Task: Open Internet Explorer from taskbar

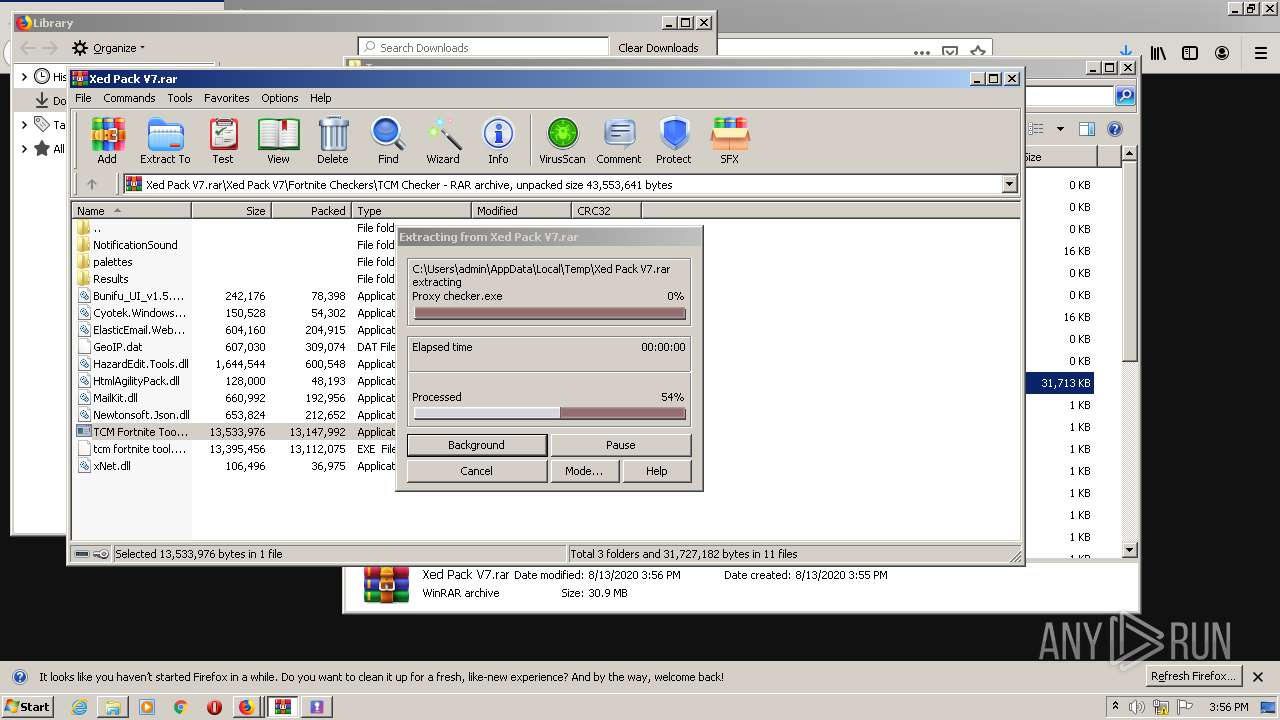Action: 79,707
